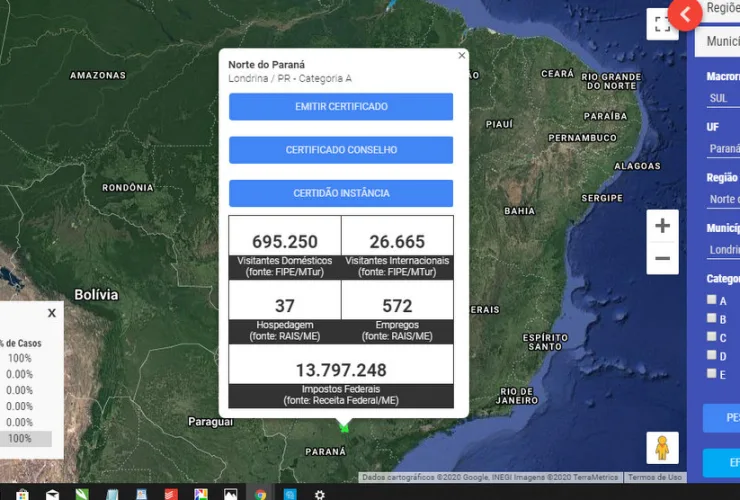Click the 13.797.248 Impostos Federais value
This screenshot has width=740, height=500.
point(341,370)
